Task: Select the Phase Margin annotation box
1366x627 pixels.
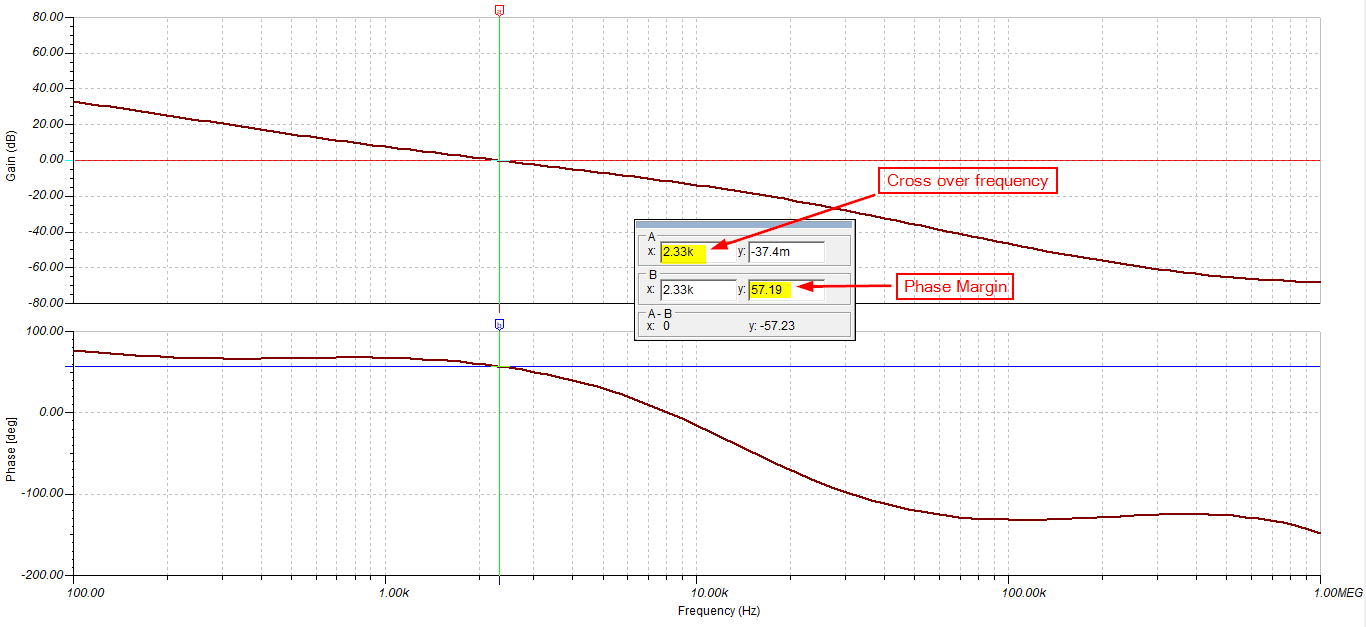Action: pos(953,288)
